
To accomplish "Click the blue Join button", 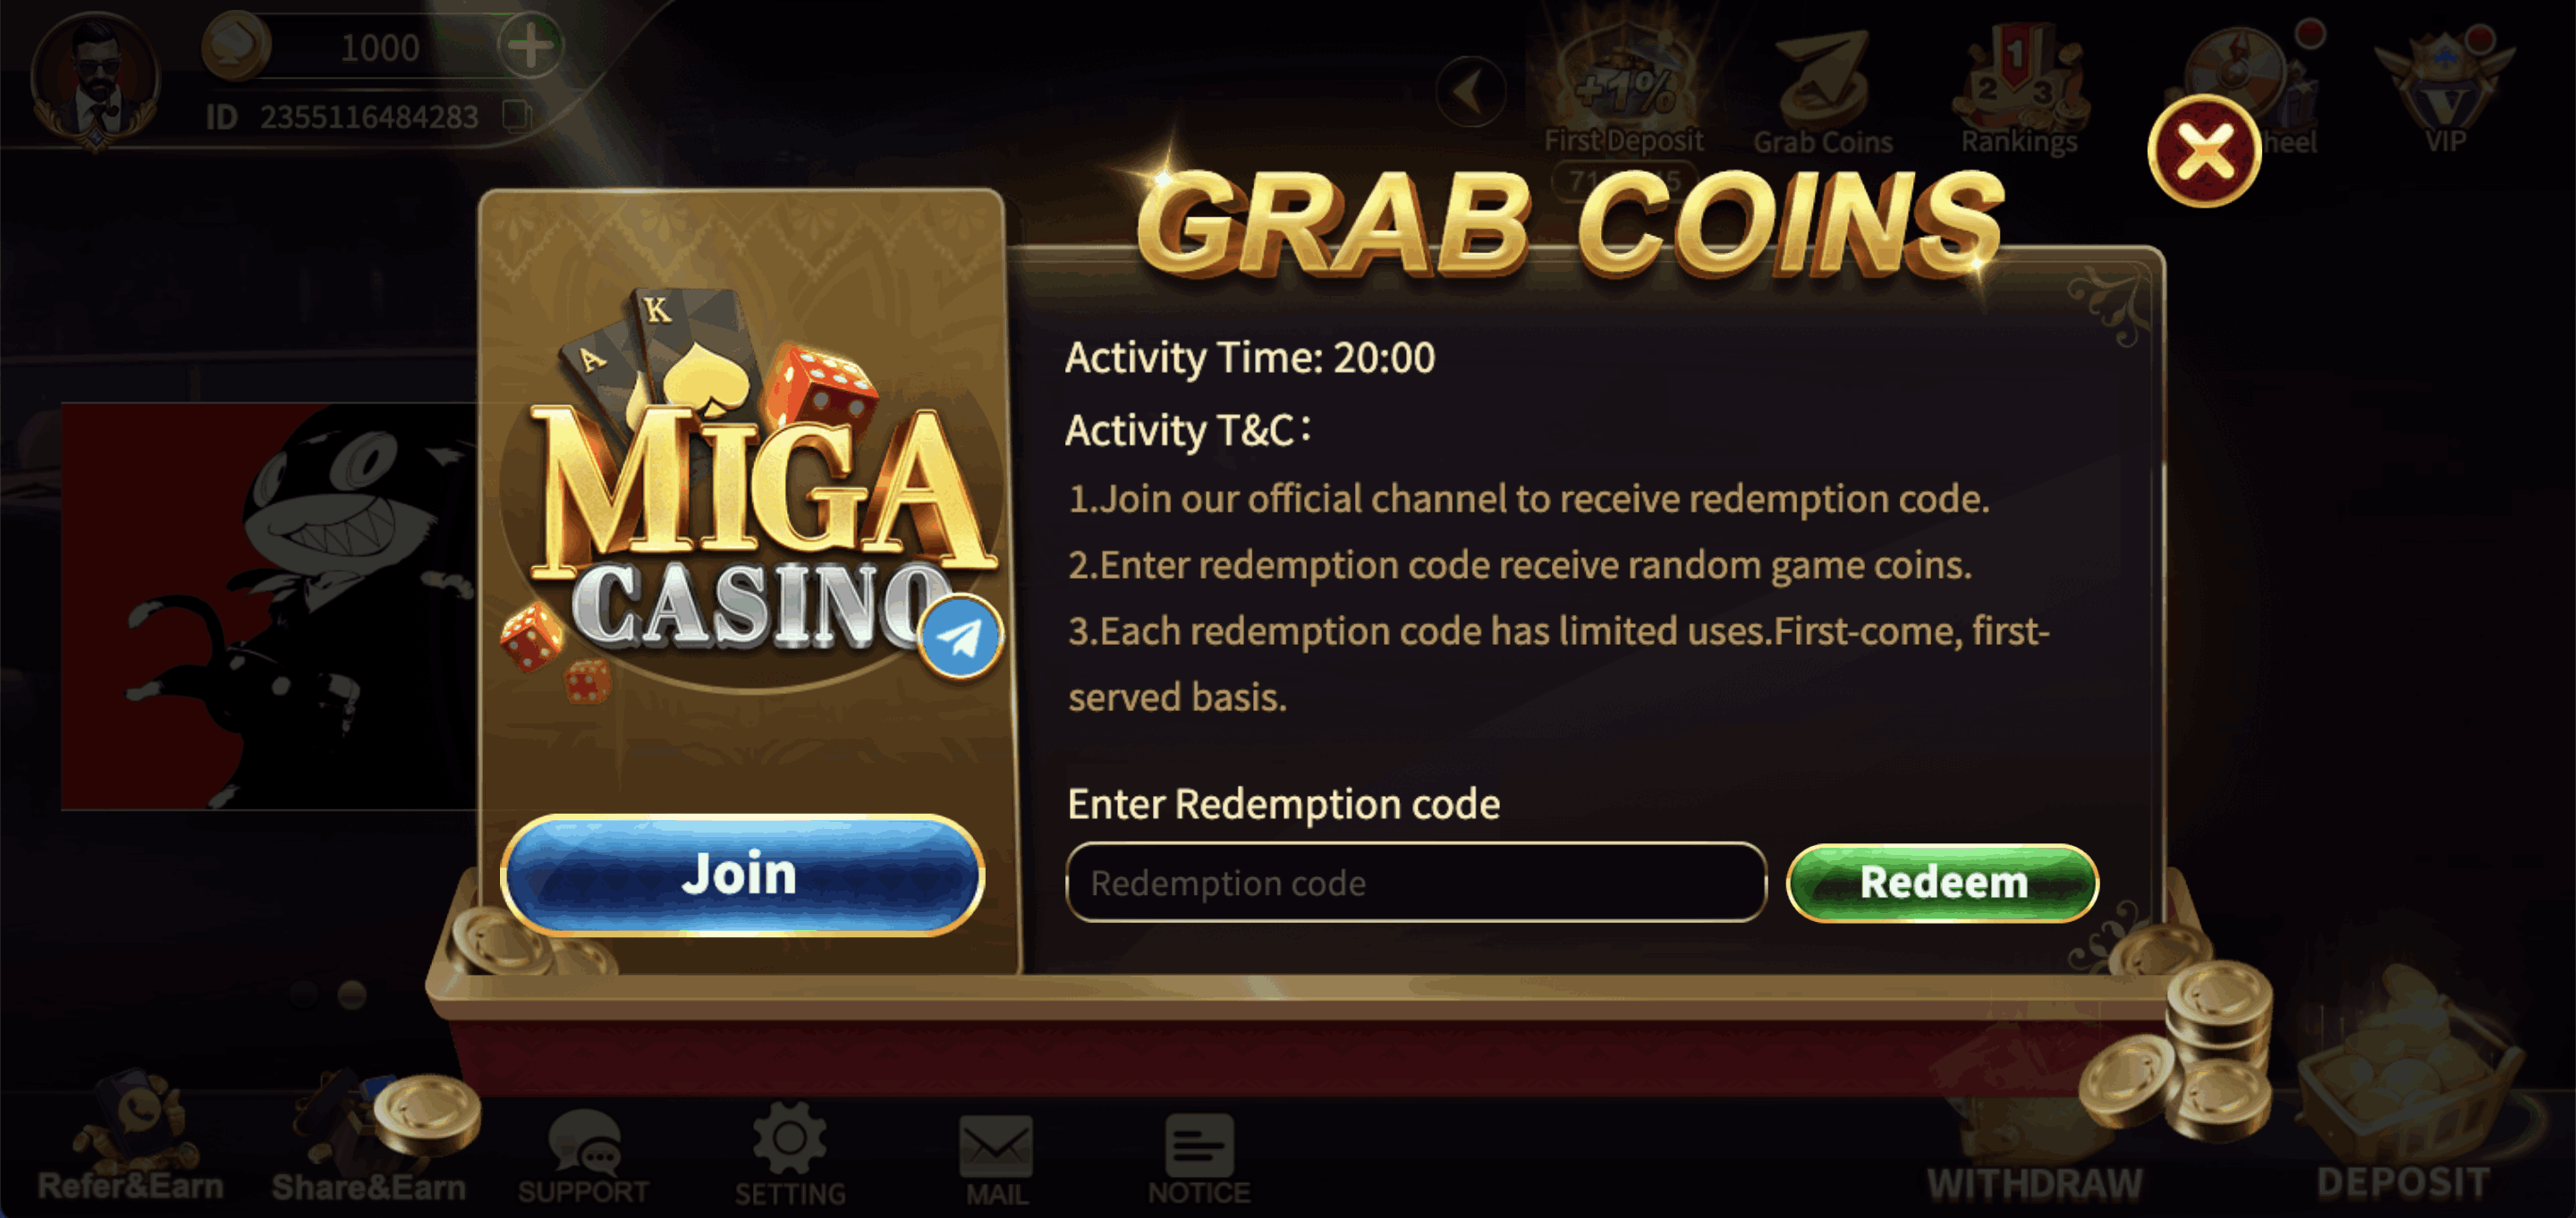I will (742, 875).
